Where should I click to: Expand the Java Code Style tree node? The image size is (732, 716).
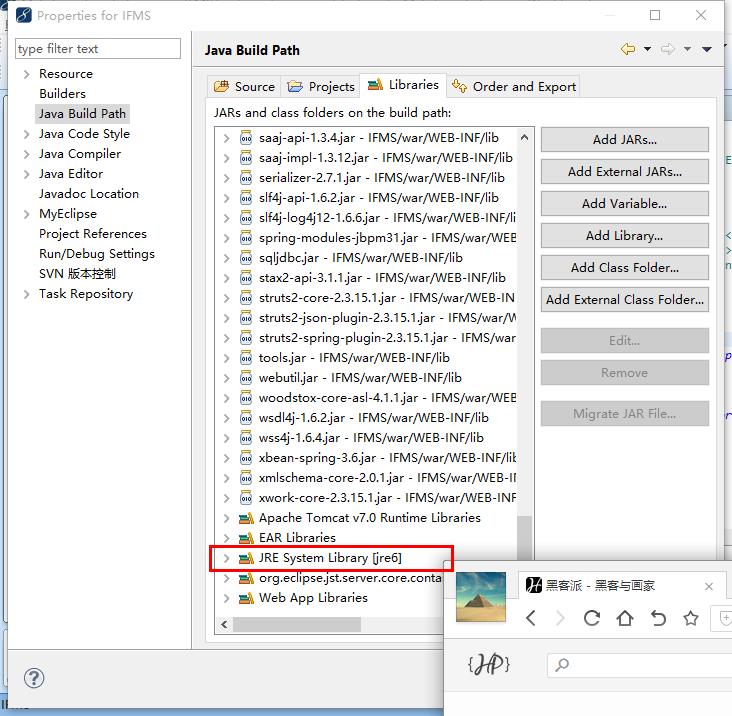coord(26,134)
